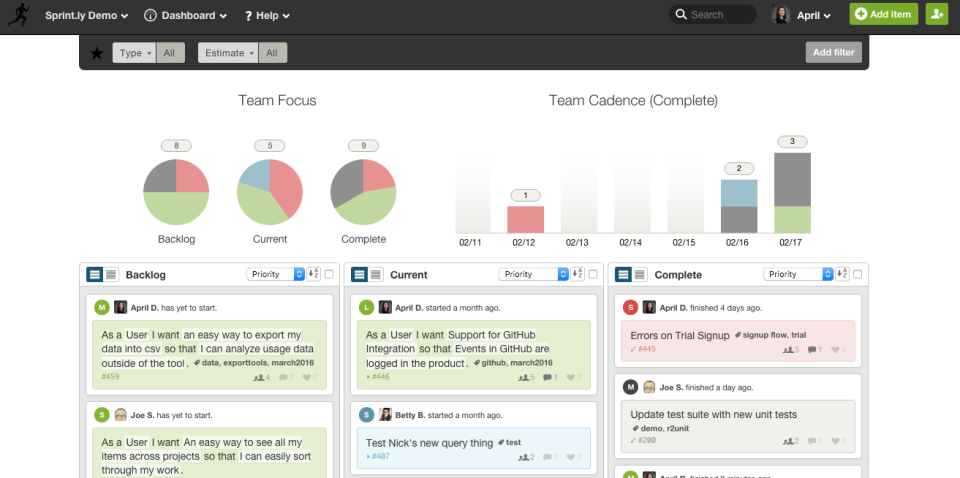This screenshot has width=960, height=478.
Task: Click Betty B. avatar on item #407
Action: coord(385,414)
